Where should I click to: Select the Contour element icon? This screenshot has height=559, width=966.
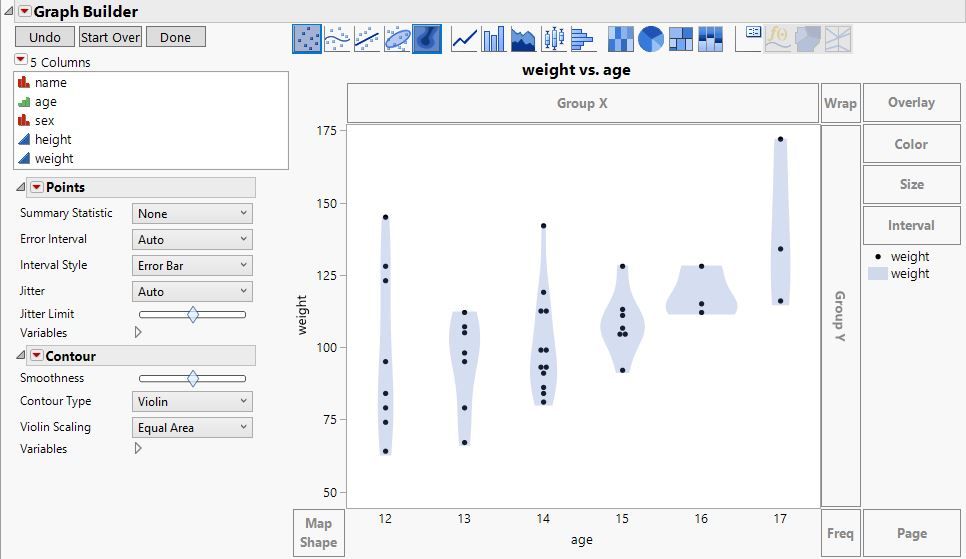click(x=427, y=39)
